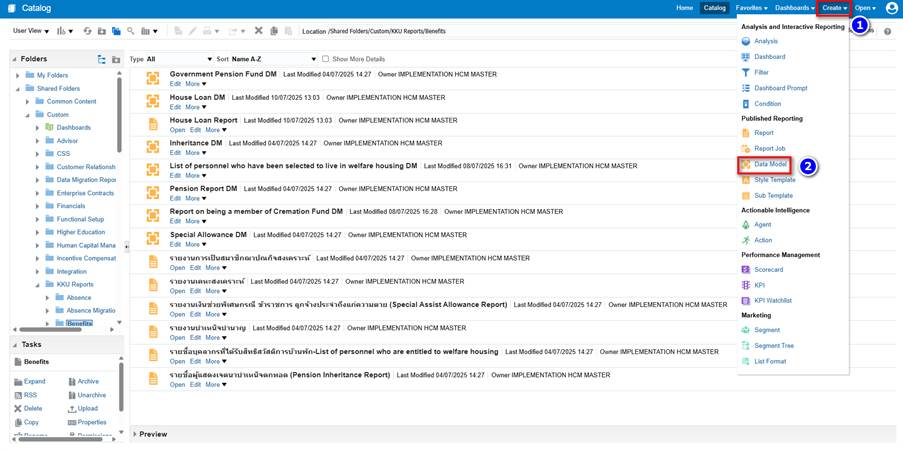Click Edit link under House Loan DM
The height and width of the screenshot is (450, 903).
(175, 107)
